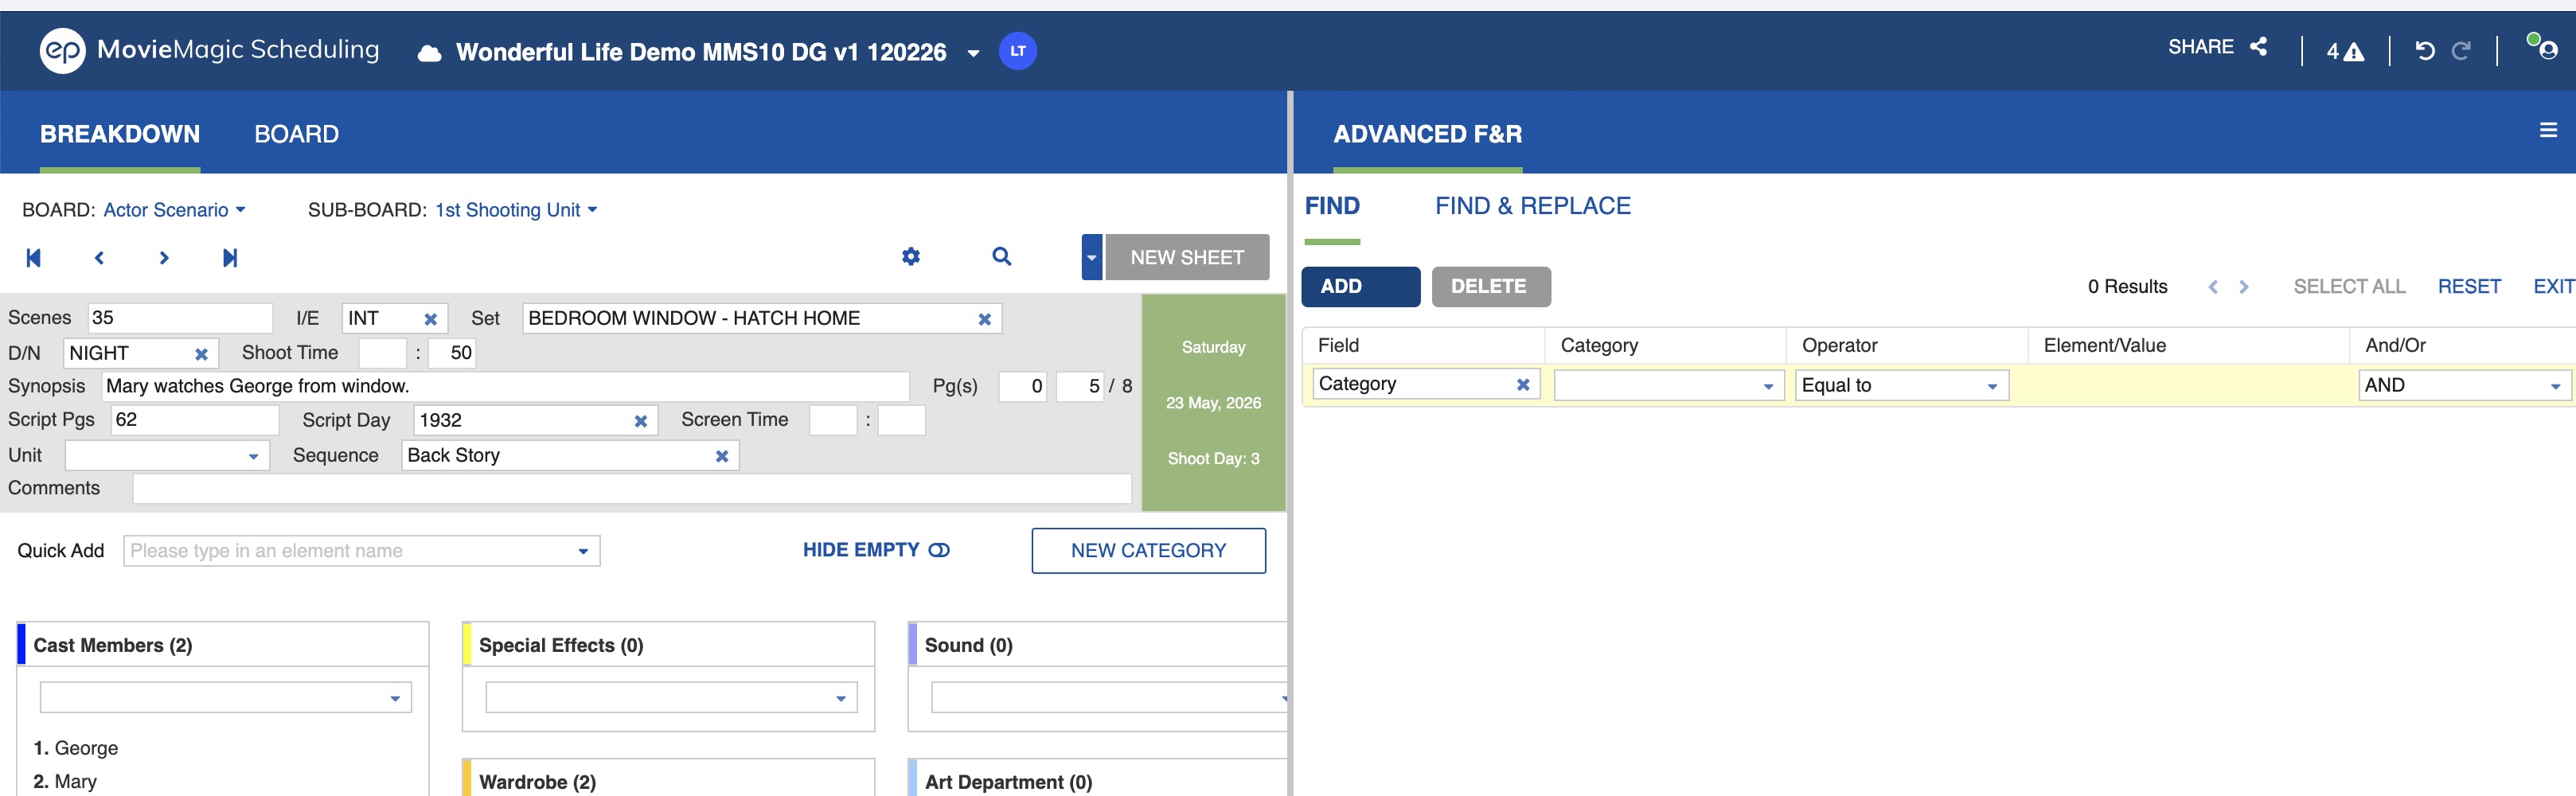
Task: Click the Add button in Find panel
Action: [x=1359, y=287]
